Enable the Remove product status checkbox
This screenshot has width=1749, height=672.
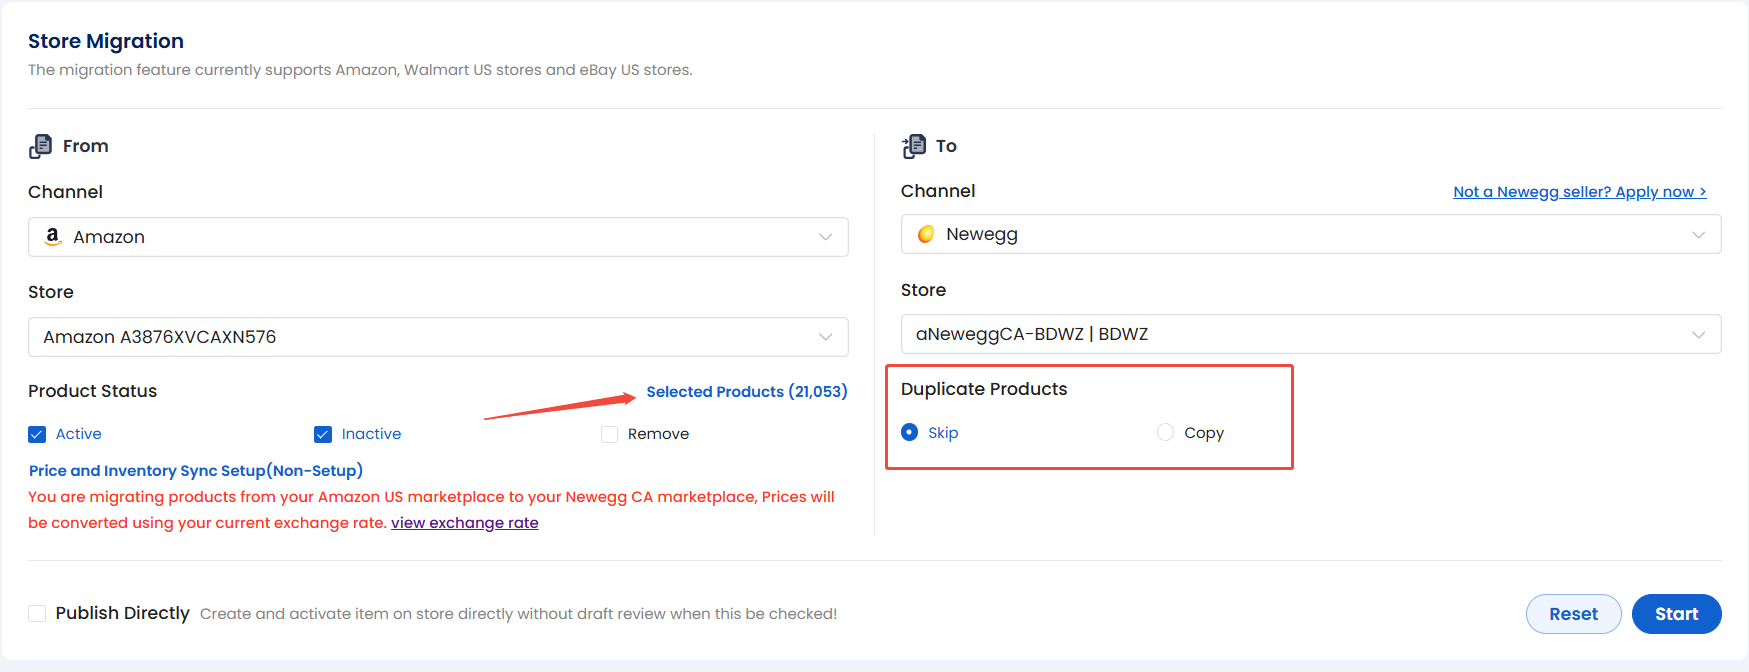tap(609, 434)
